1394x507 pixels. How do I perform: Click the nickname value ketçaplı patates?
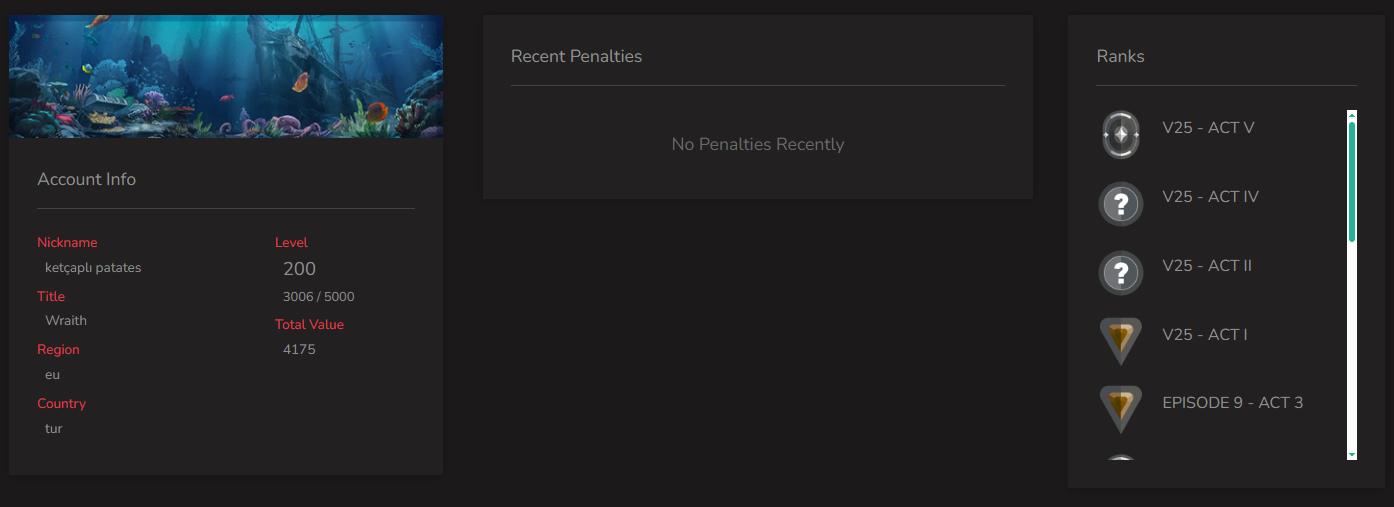point(93,268)
